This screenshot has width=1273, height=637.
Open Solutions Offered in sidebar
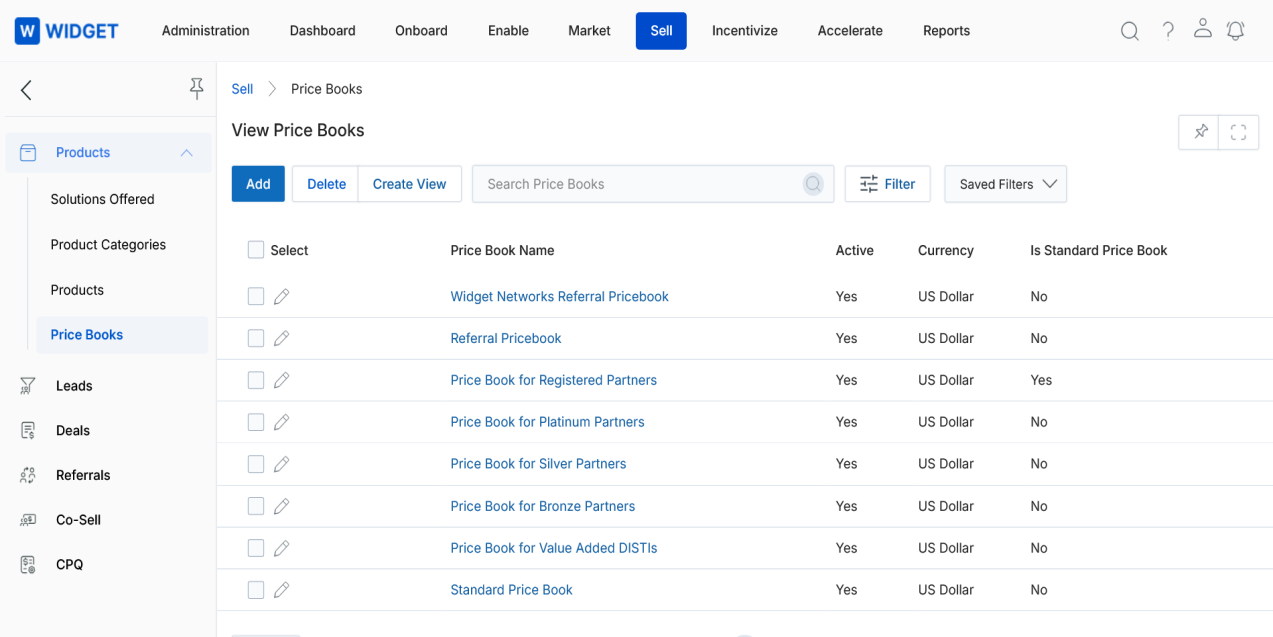(x=102, y=199)
